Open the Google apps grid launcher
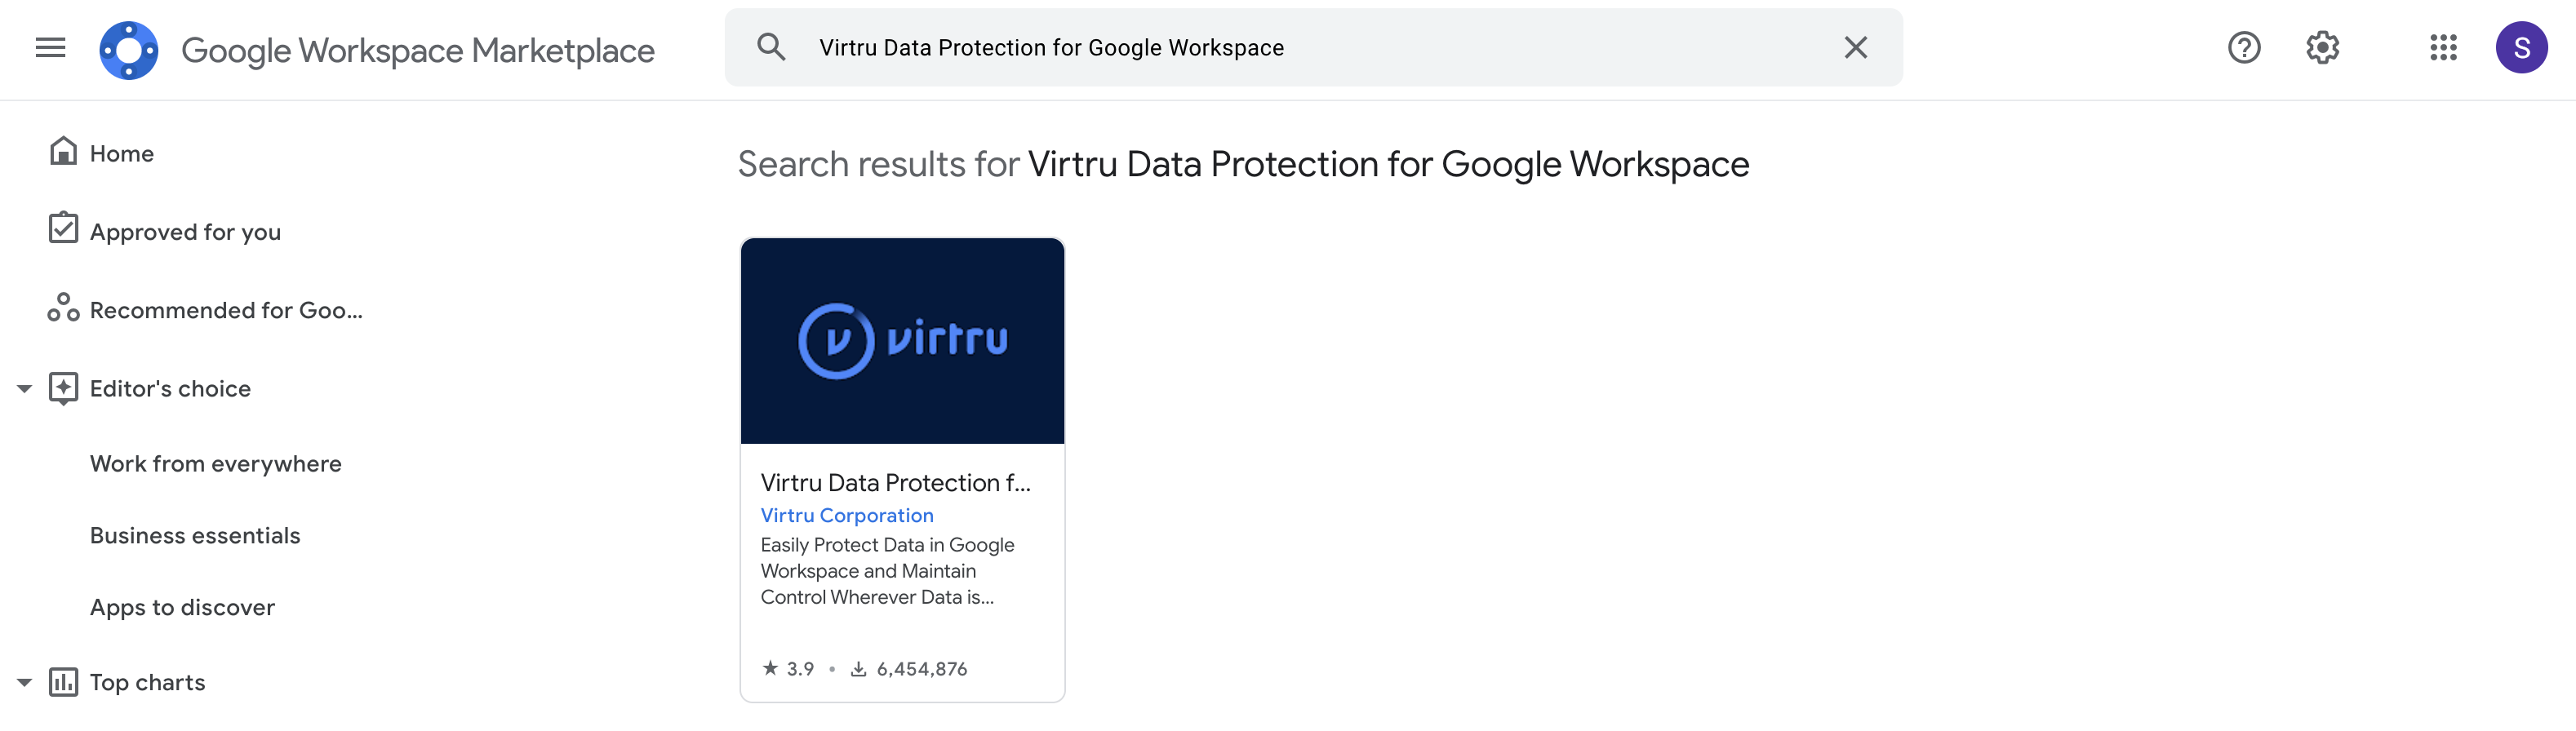 click(2444, 47)
